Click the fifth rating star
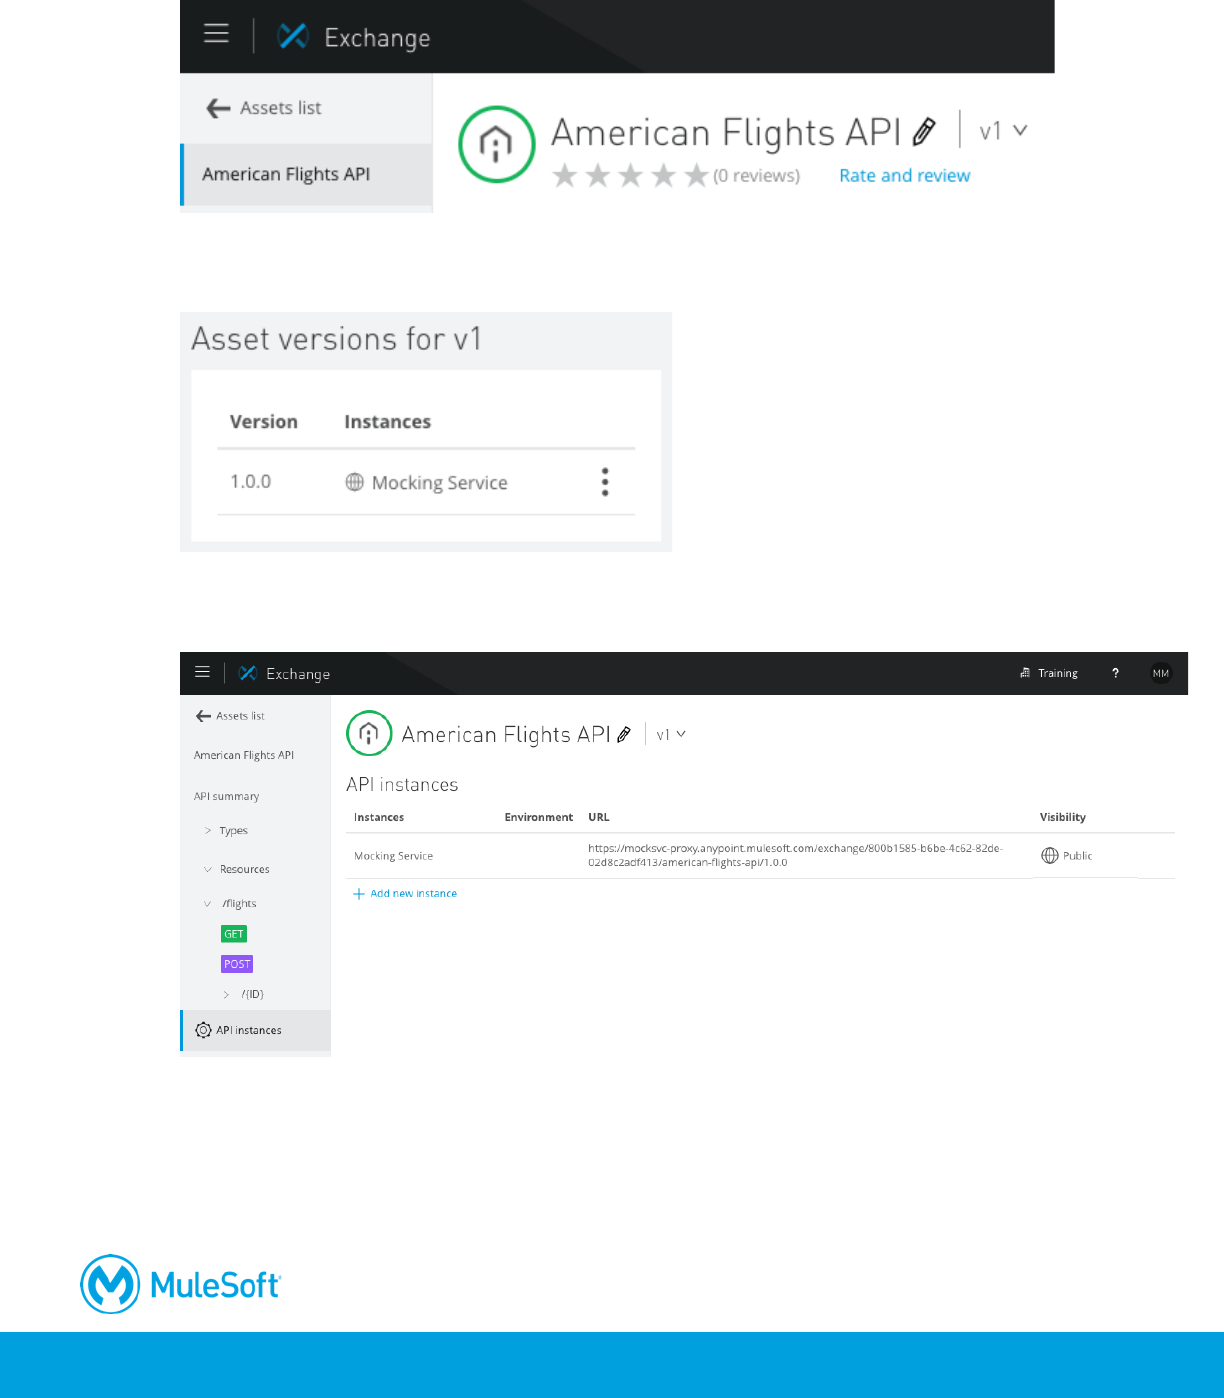This screenshot has width=1224, height=1398. coord(696,176)
